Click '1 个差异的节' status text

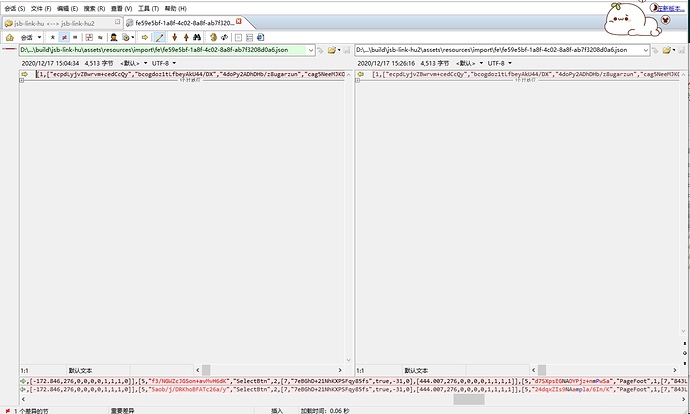click(31, 411)
